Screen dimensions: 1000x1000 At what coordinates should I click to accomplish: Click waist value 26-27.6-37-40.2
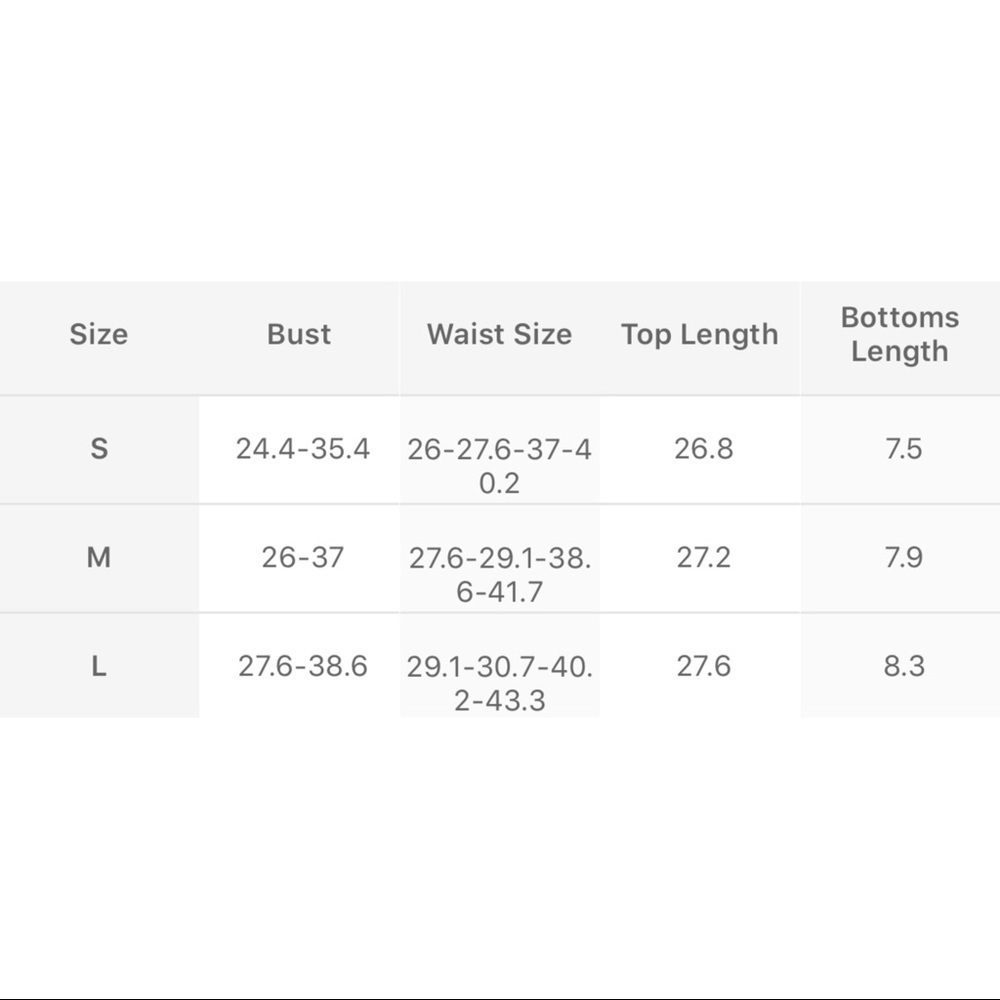point(499,466)
